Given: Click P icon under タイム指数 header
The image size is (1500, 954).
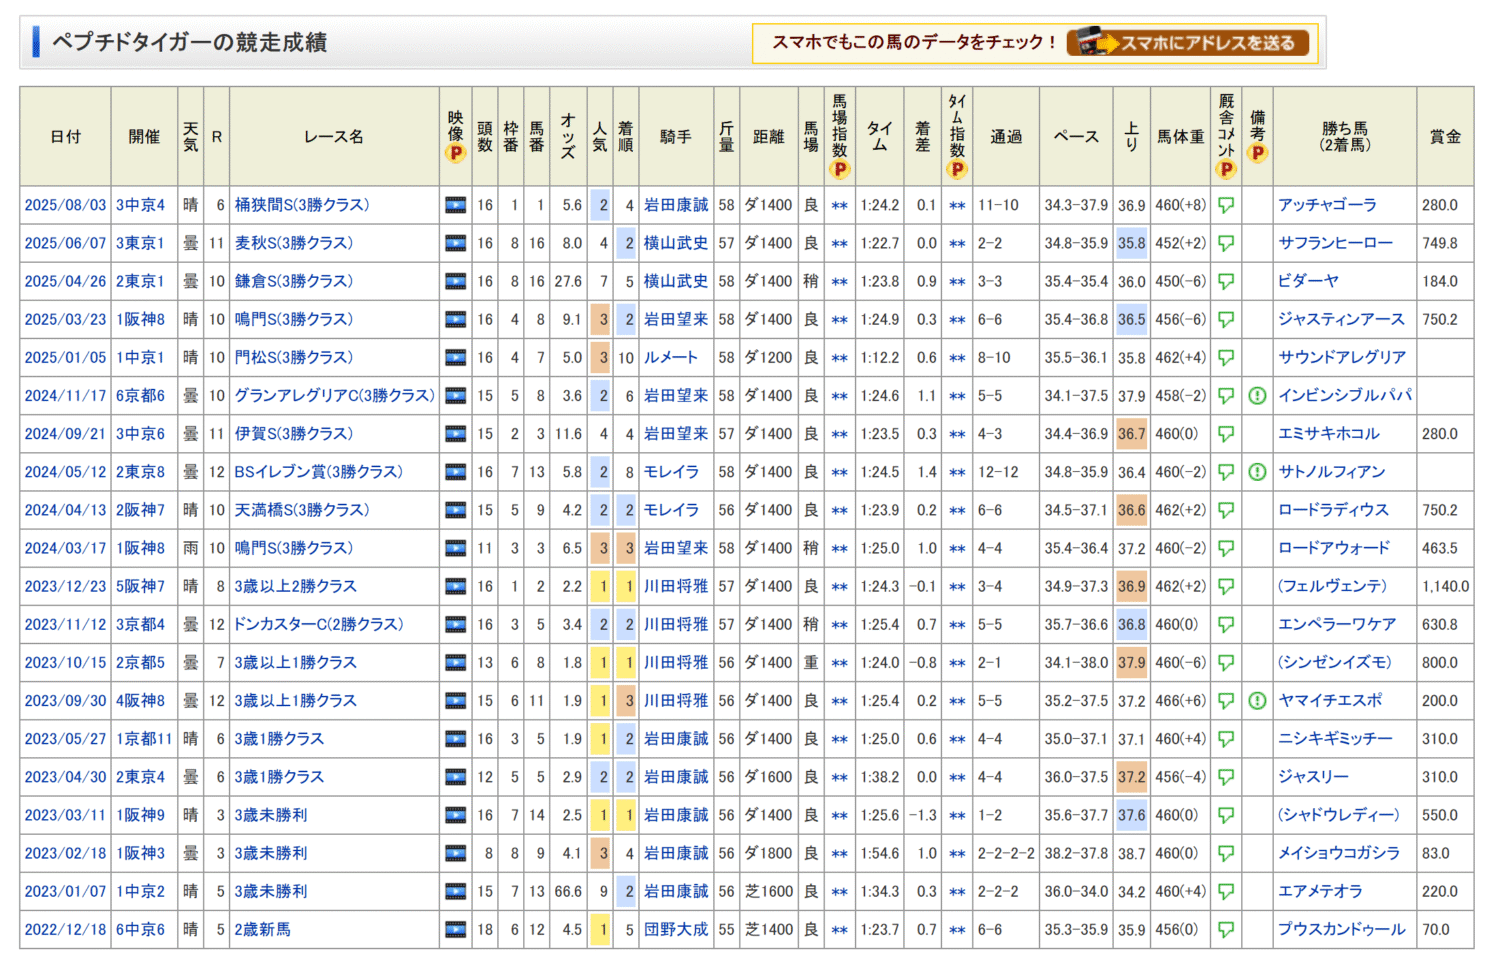Looking at the screenshot, I should (957, 169).
